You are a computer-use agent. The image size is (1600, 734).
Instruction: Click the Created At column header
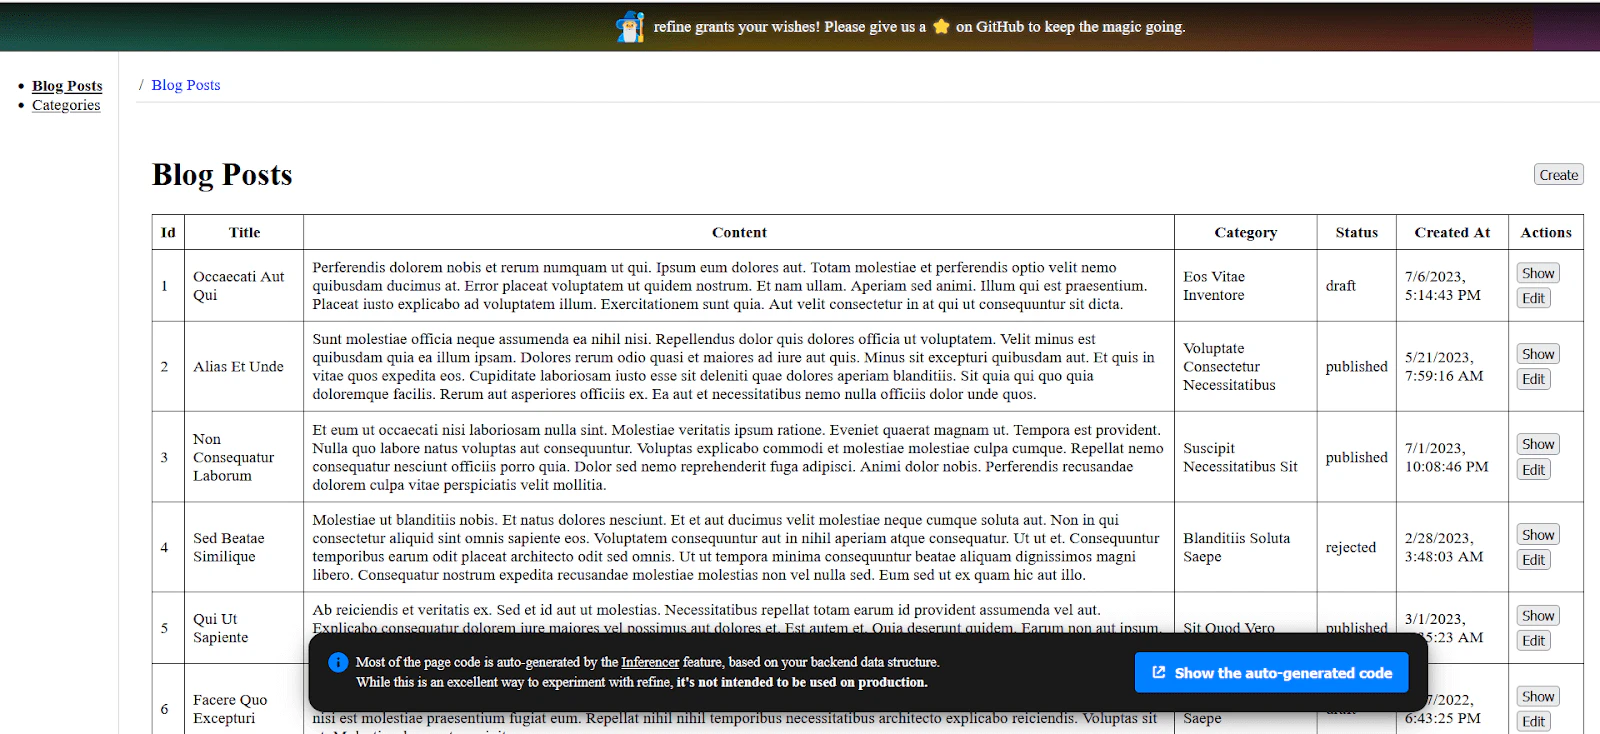click(1452, 232)
